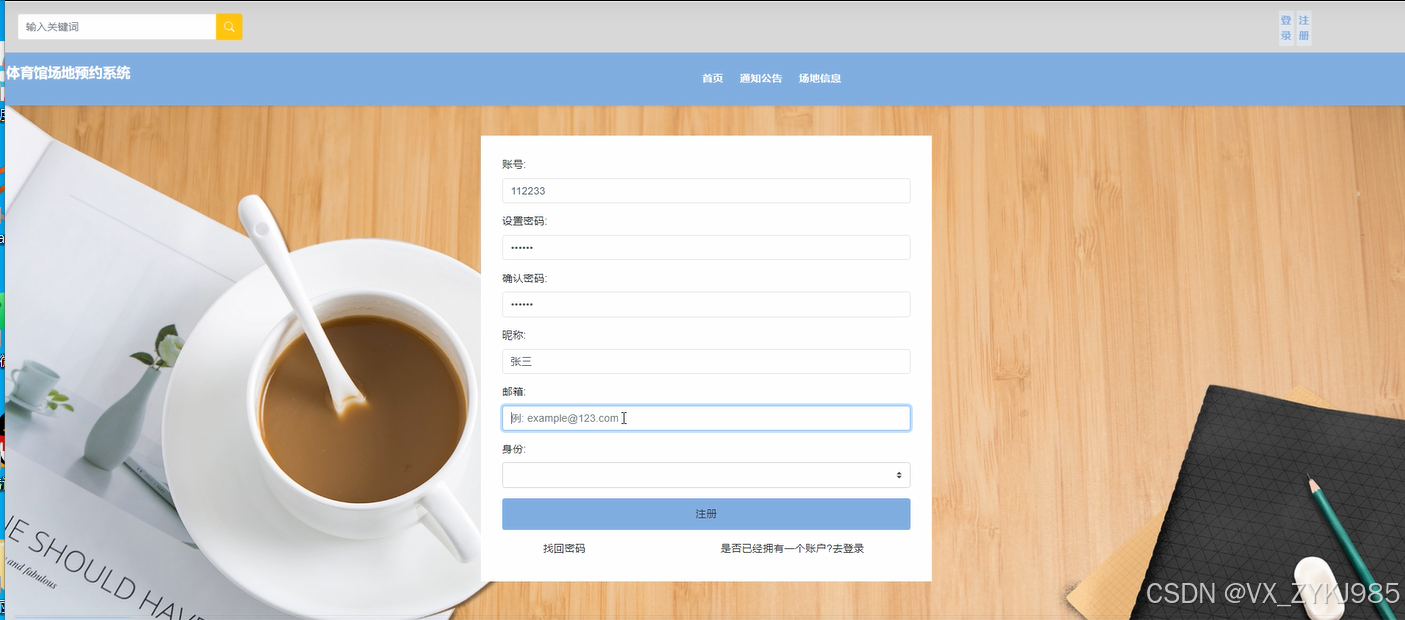Image resolution: width=1405 pixels, height=620 pixels.
Task: Focus the 确认密码 confirm password field
Action: (706, 305)
